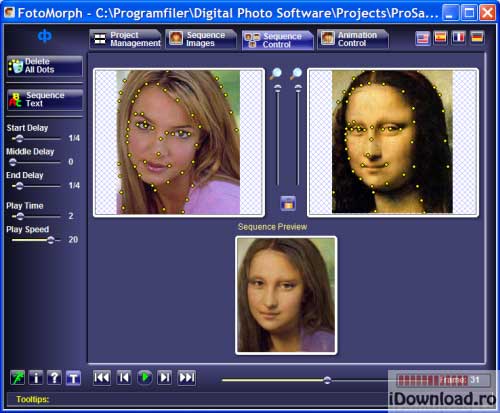Open the Animation Control tab
The image size is (500, 413).
click(x=353, y=39)
